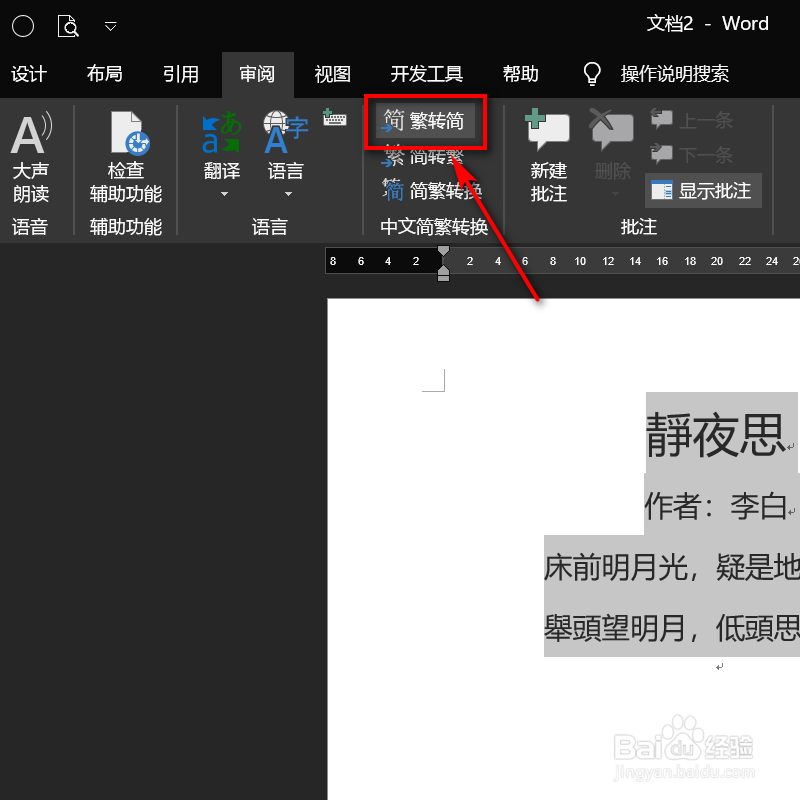The height and width of the screenshot is (800, 800).
Task: Expand the 翻译 dropdown arrow
Action: point(222,194)
